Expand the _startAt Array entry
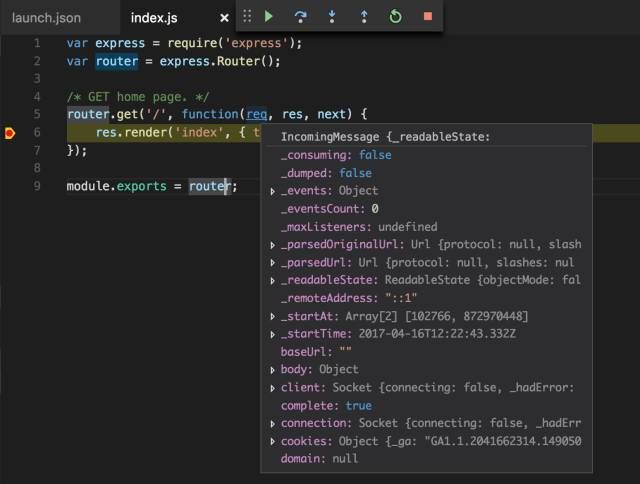 [x=273, y=317]
